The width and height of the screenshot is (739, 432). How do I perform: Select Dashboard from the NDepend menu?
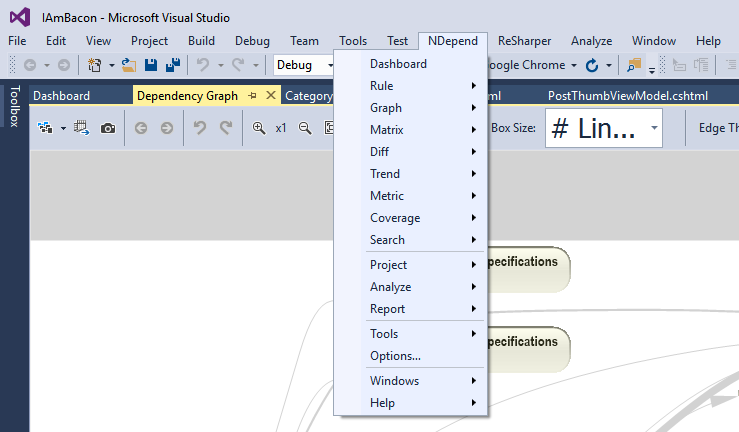click(x=398, y=64)
